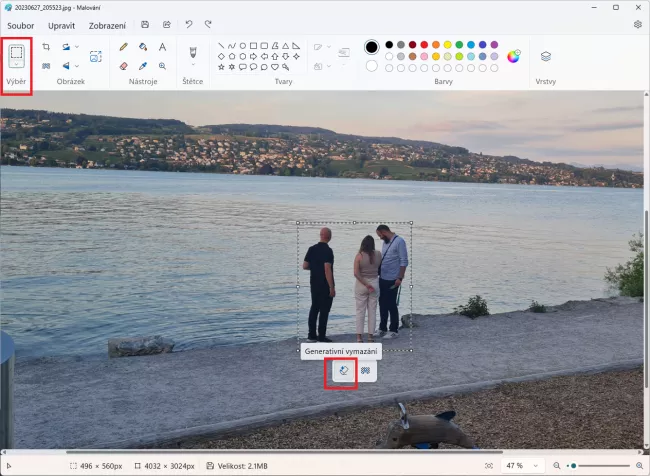Click the Remove background icon beside generative erase
The height and width of the screenshot is (476, 650).
(365, 370)
